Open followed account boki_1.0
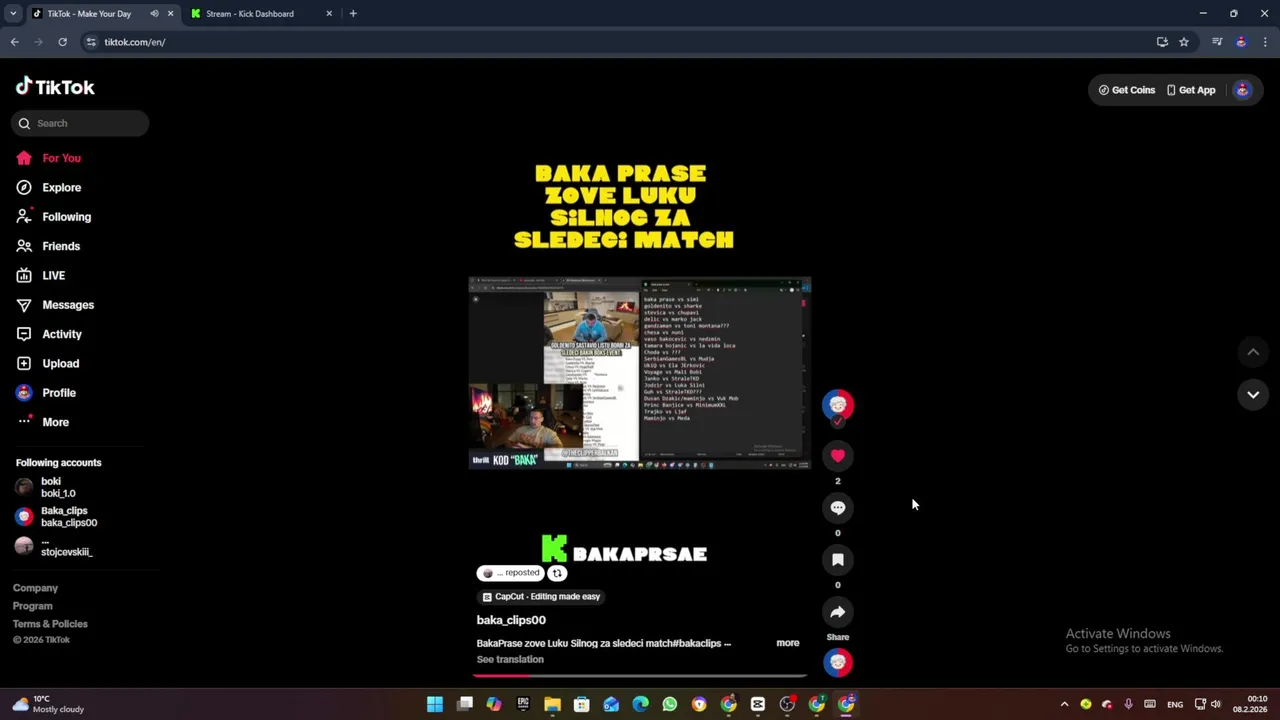Viewport: 1280px width, 720px height. [58, 487]
